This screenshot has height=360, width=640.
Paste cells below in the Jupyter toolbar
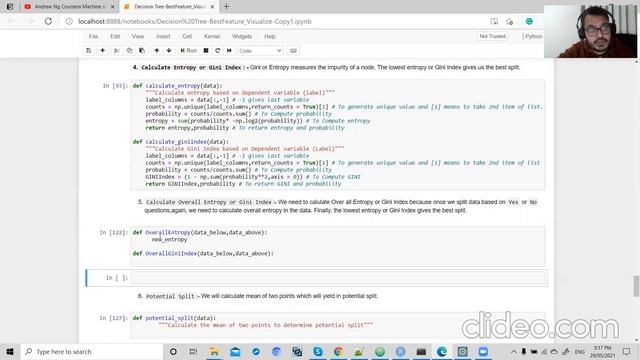(142, 51)
